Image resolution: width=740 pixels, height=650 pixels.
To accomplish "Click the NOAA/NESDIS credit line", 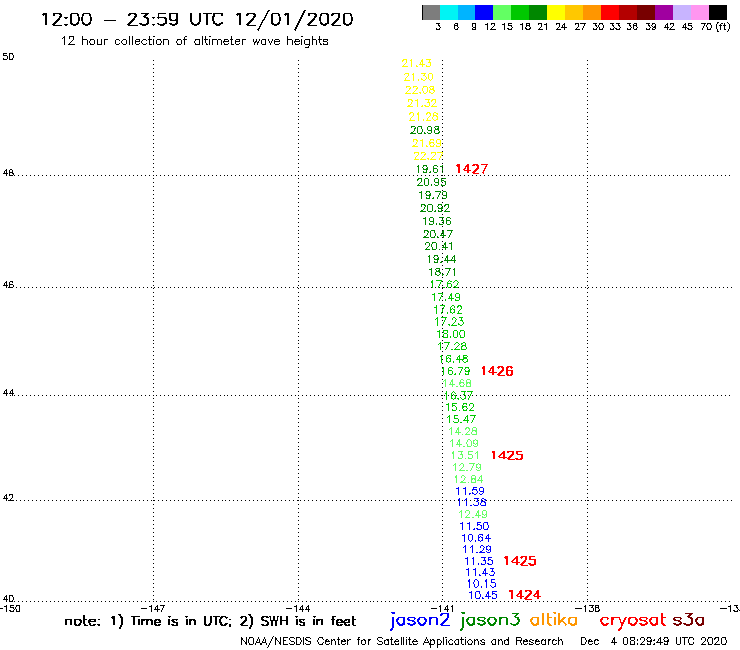I will [402, 642].
